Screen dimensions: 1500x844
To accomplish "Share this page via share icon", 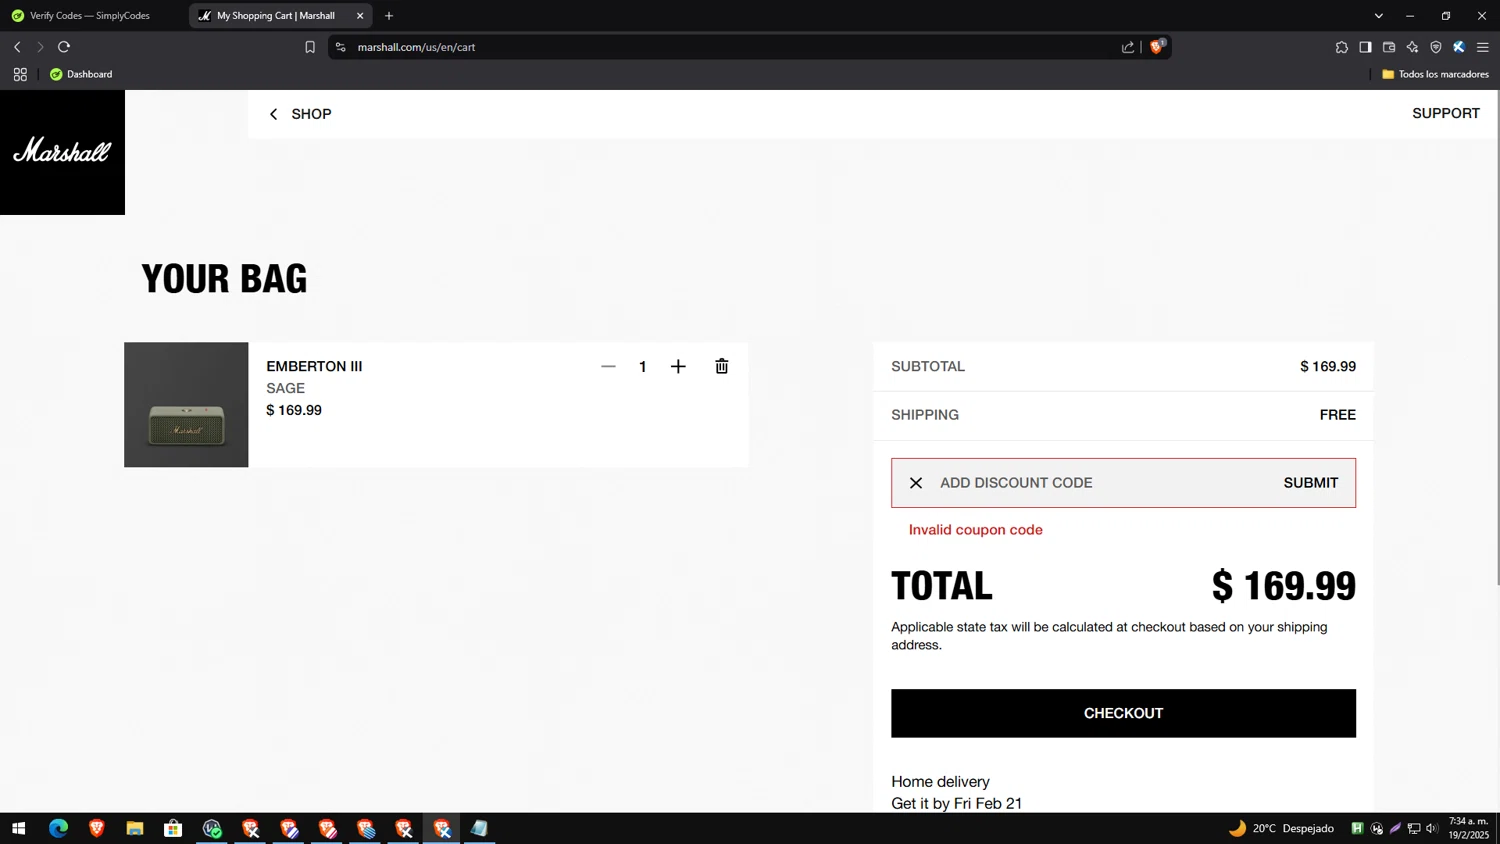I will click(x=1128, y=47).
